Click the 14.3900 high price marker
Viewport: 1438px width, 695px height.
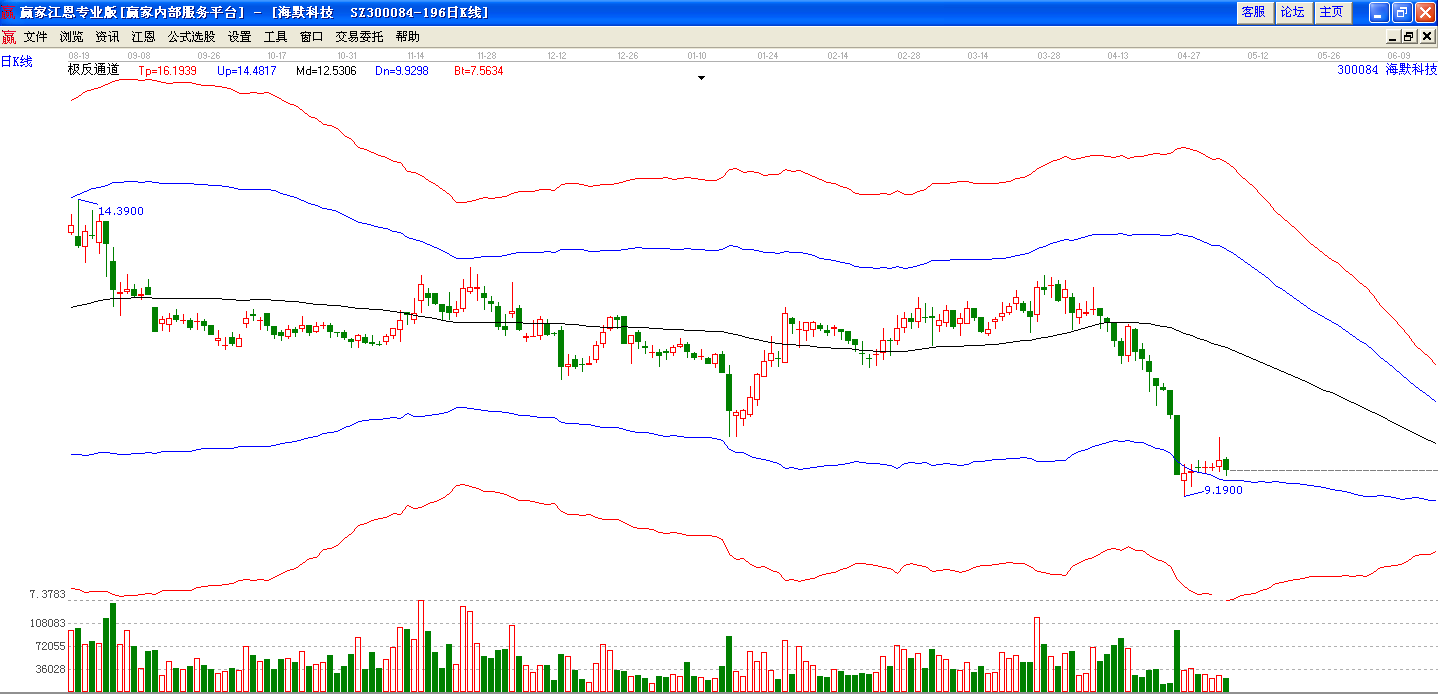(x=121, y=211)
